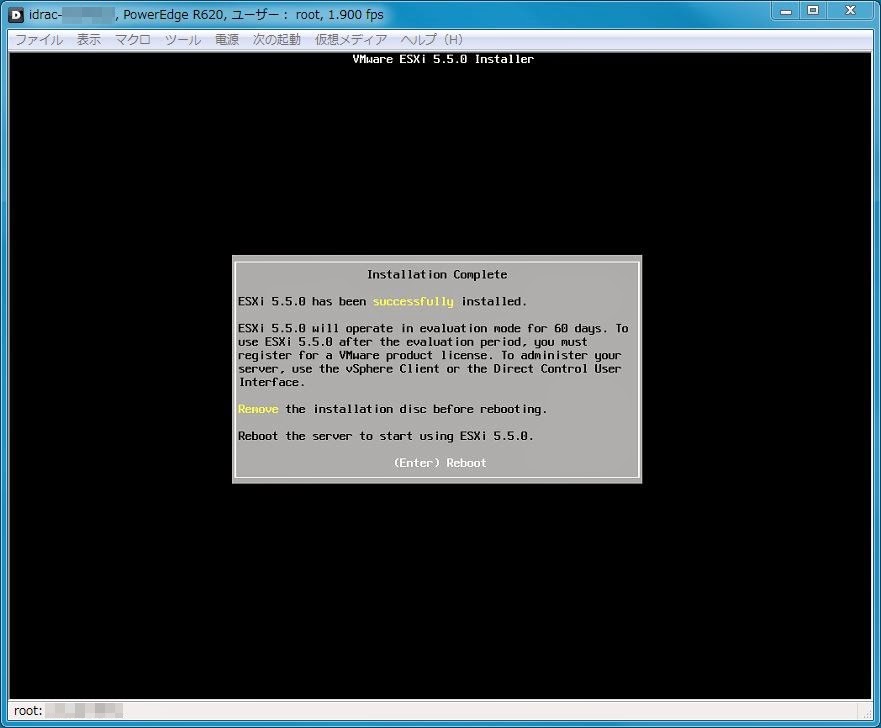Click (Enter) Reboot in the installer dialog
The height and width of the screenshot is (728, 881).
[x=440, y=463]
